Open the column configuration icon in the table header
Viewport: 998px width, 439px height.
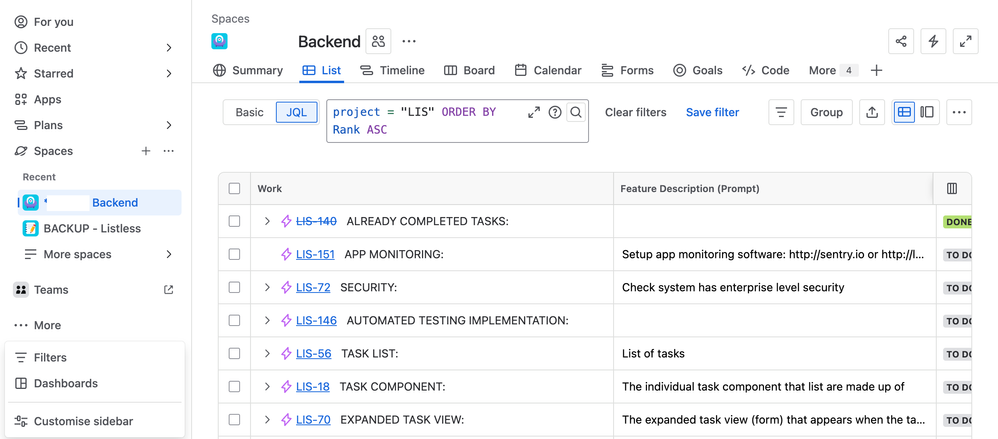click(952, 188)
